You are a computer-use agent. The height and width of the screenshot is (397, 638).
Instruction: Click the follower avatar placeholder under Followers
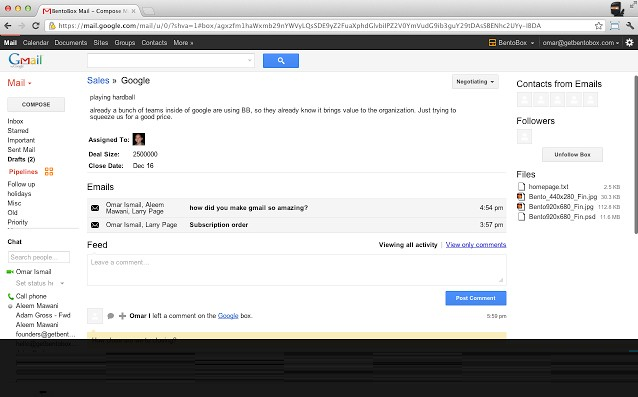524,136
